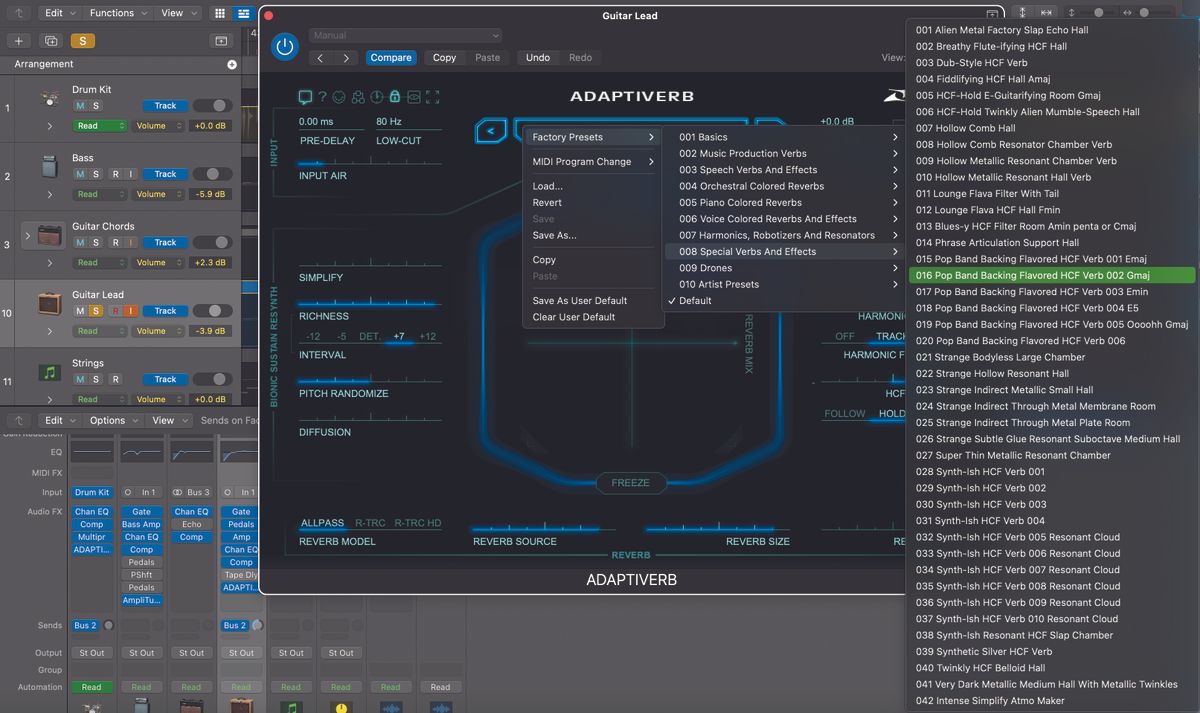Enable record on the Guitar Lead track
The width and height of the screenshot is (1200, 713).
116,310
